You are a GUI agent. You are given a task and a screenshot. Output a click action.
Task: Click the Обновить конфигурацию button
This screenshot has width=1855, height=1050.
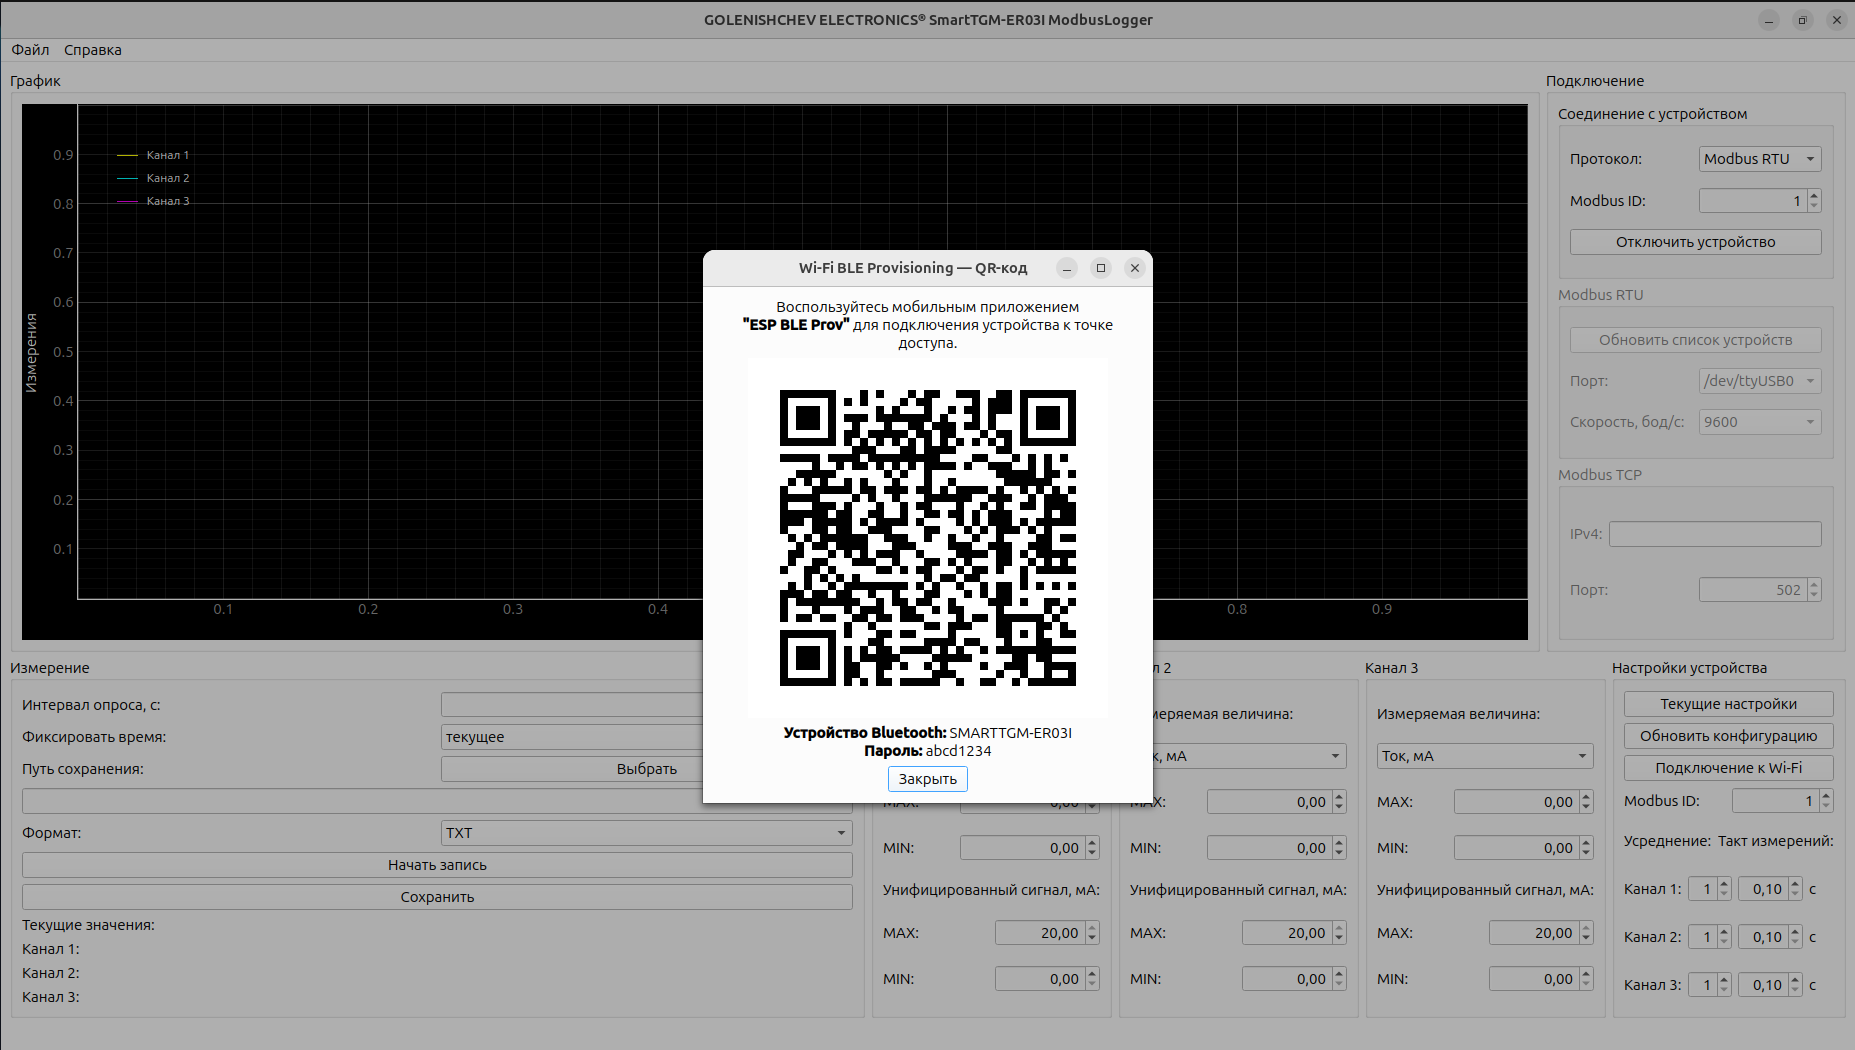(x=1728, y=736)
